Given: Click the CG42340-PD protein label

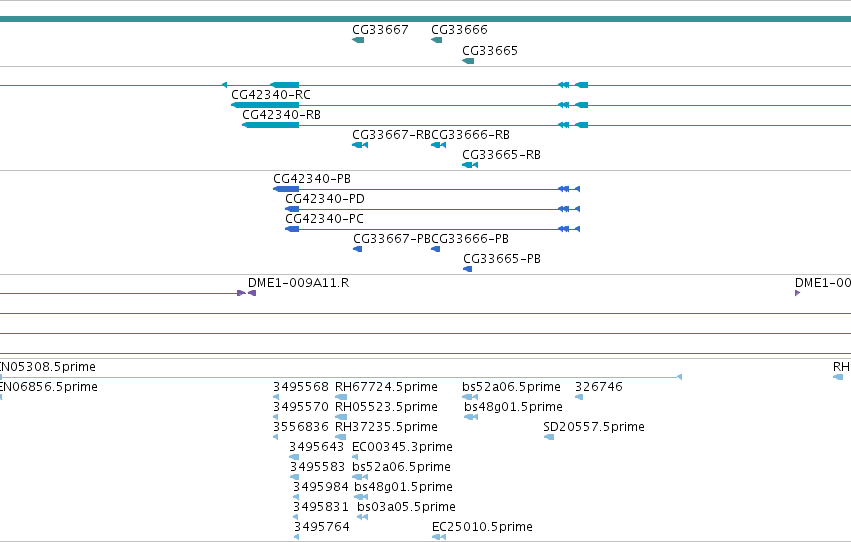Looking at the screenshot, I should 325,199.
